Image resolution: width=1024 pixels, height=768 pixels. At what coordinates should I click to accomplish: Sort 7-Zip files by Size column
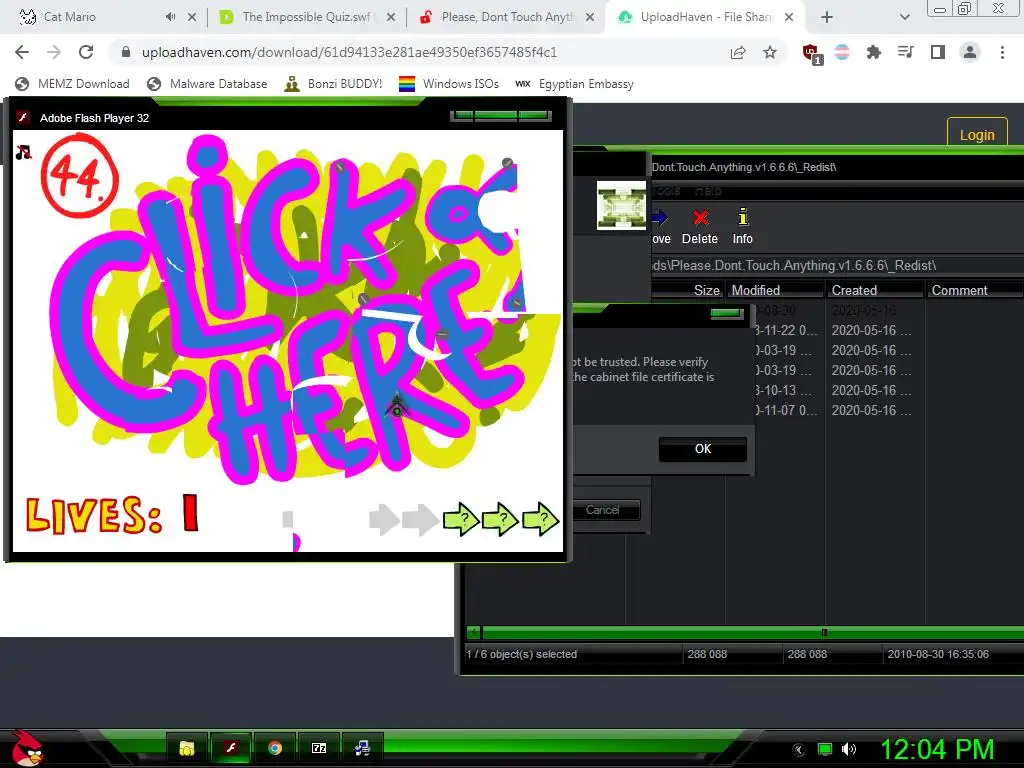[688, 290]
